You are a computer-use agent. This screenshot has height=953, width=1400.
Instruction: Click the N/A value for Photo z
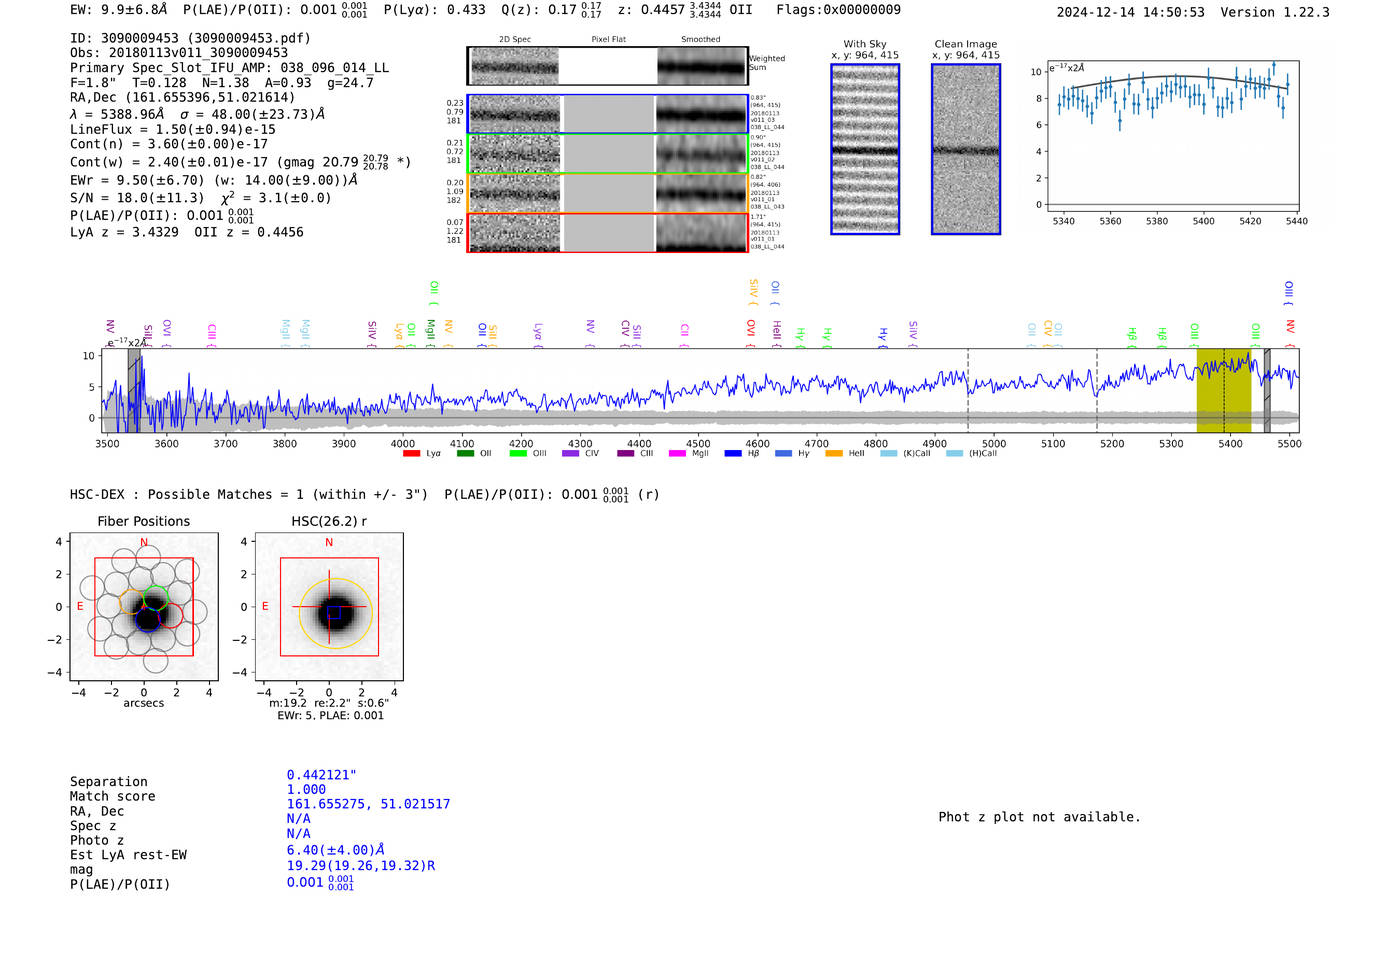click(x=298, y=833)
